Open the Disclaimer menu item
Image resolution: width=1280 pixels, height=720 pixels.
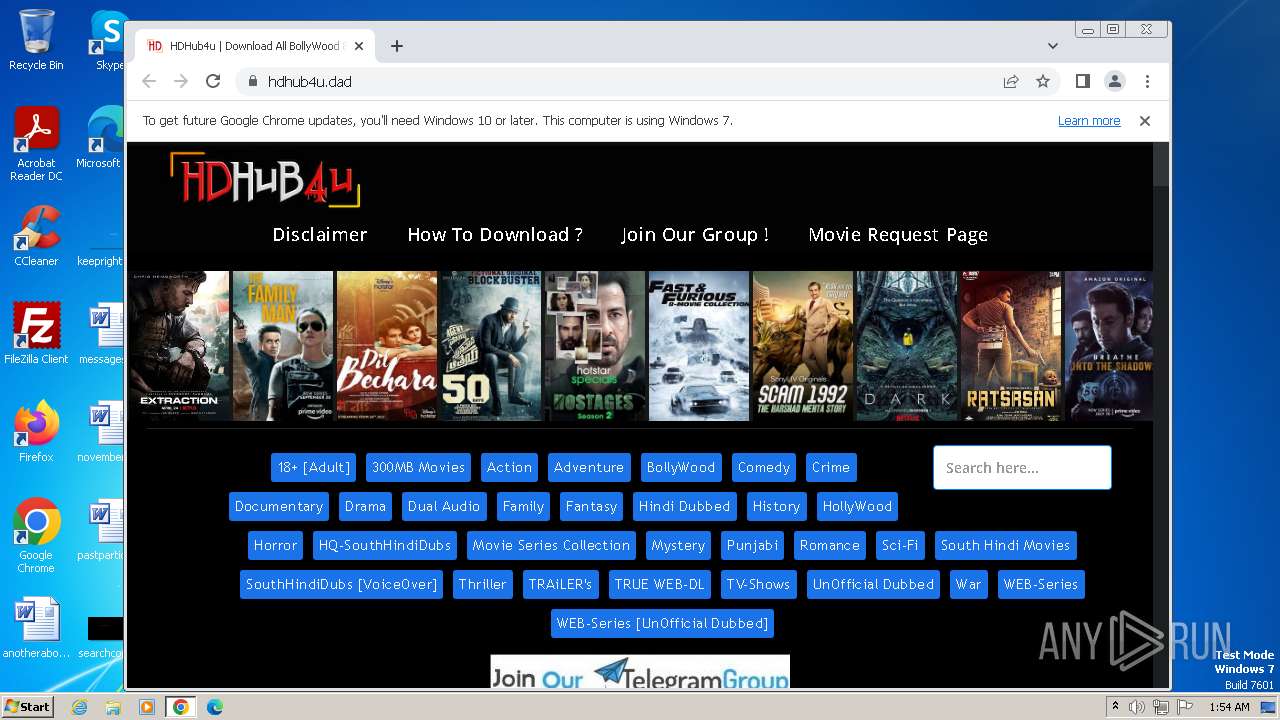click(320, 234)
